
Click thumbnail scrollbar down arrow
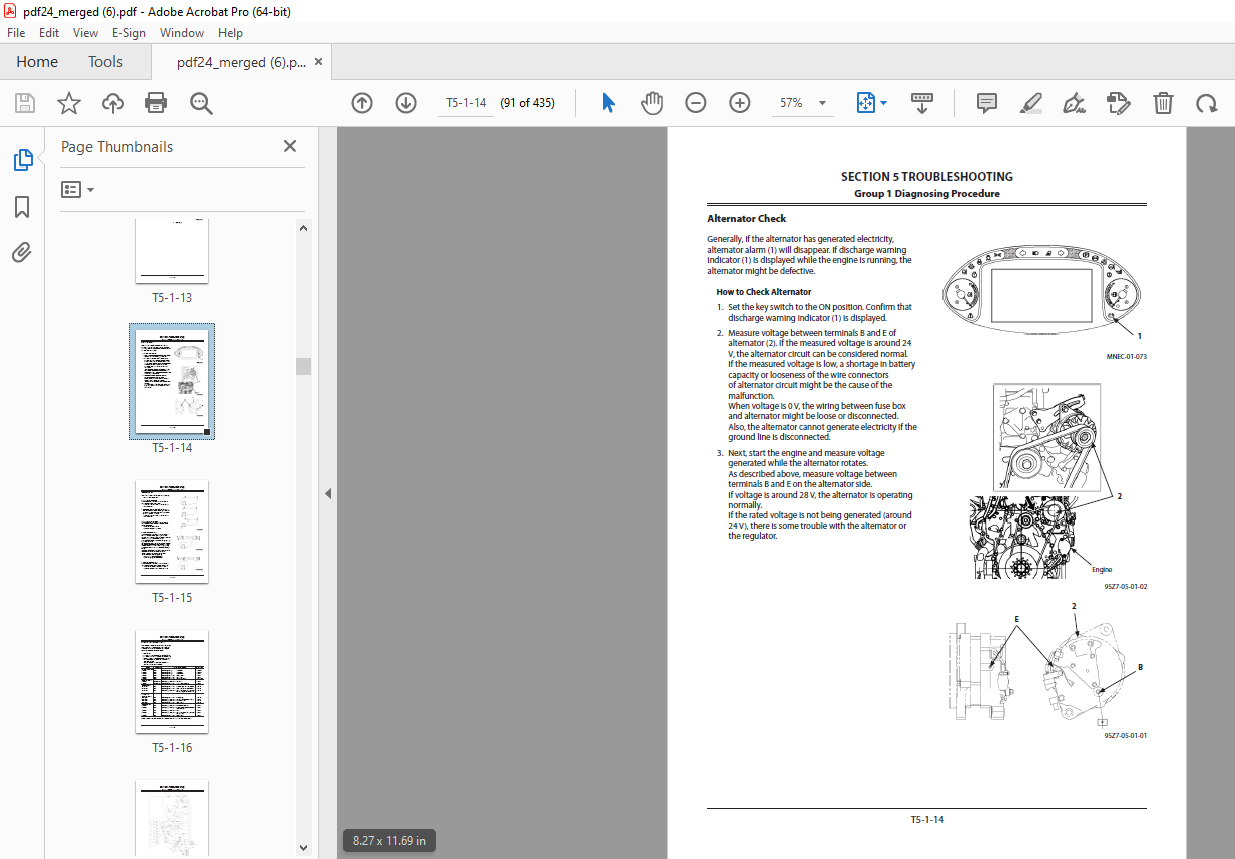[x=304, y=847]
